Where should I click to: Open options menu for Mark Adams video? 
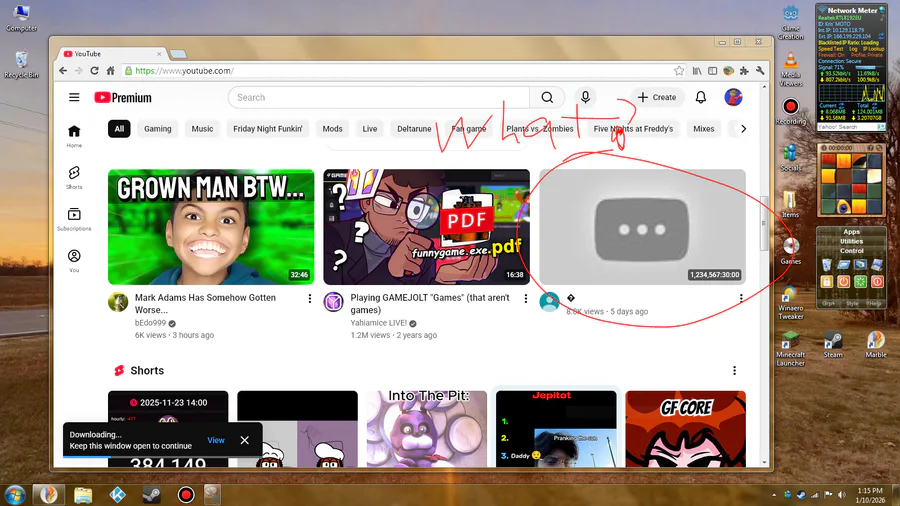point(310,298)
